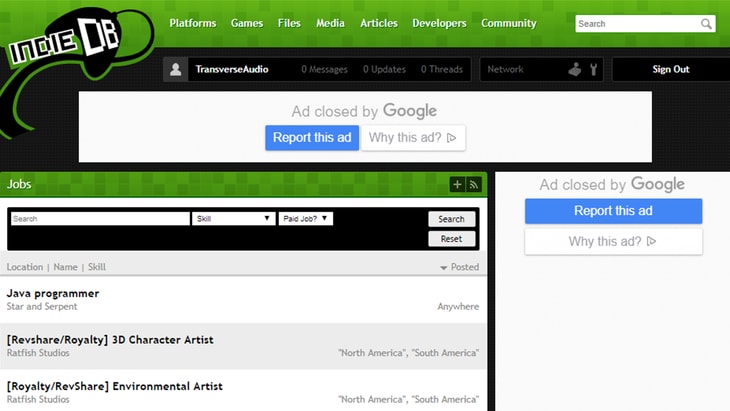The width and height of the screenshot is (730, 411).
Task: Click the Search button in Jobs filter
Action: (x=451, y=219)
